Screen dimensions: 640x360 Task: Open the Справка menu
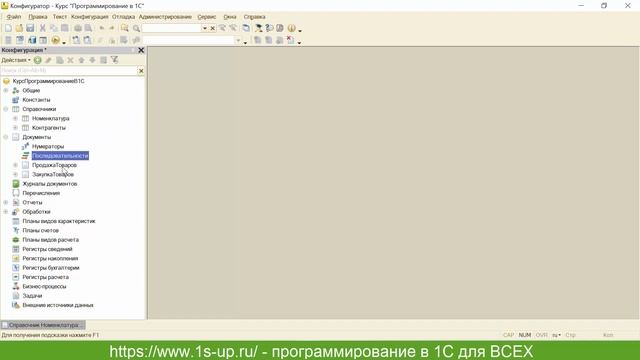254,17
